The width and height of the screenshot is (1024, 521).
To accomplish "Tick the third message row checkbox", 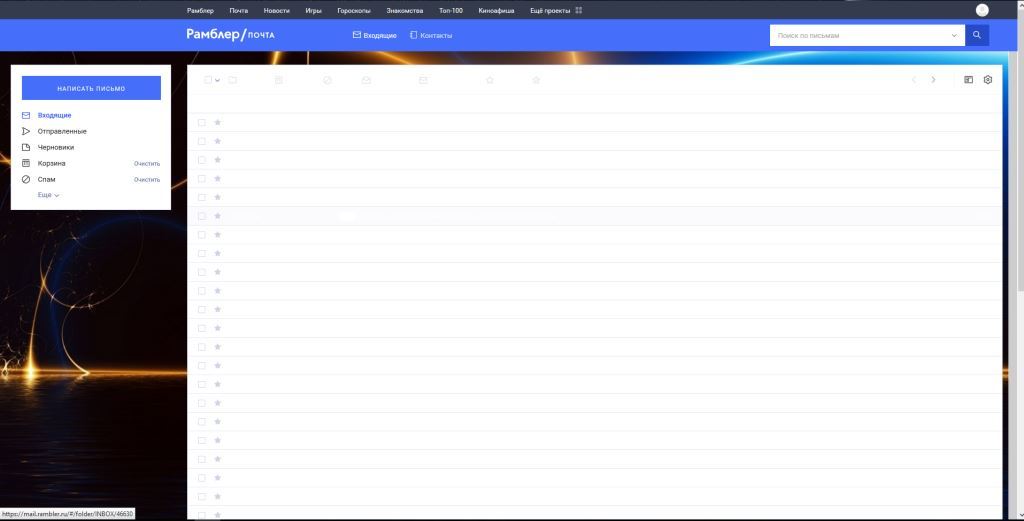I will (x=202, y=160).
